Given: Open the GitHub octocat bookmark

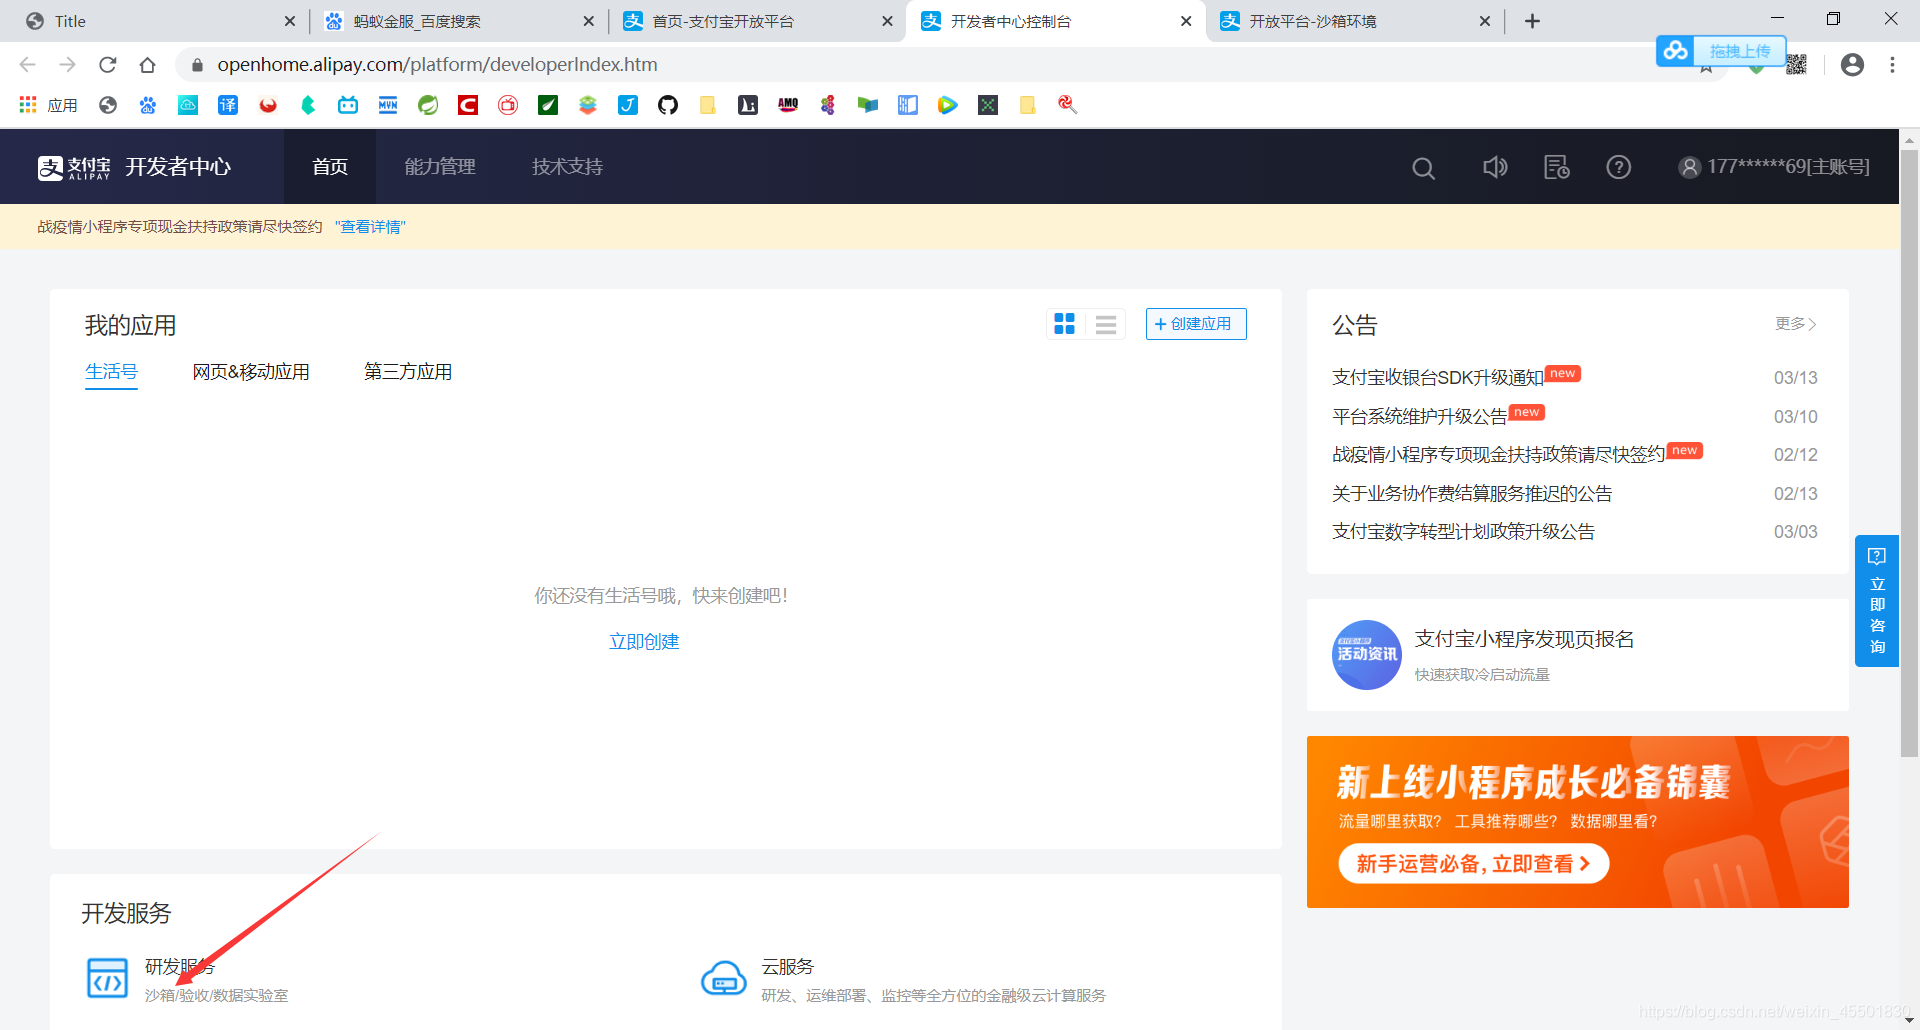Looking at the screenshot, I should pos(668,105).
